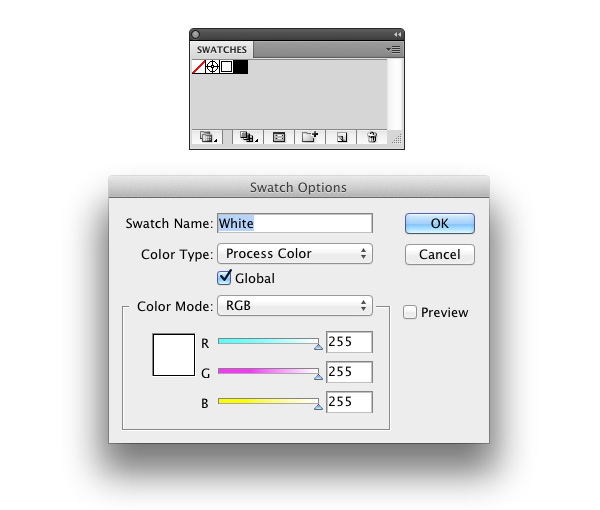Screen dimensions: 600x510
Task: Open the Swatches panel flyout menu
Action: [393, 49]
